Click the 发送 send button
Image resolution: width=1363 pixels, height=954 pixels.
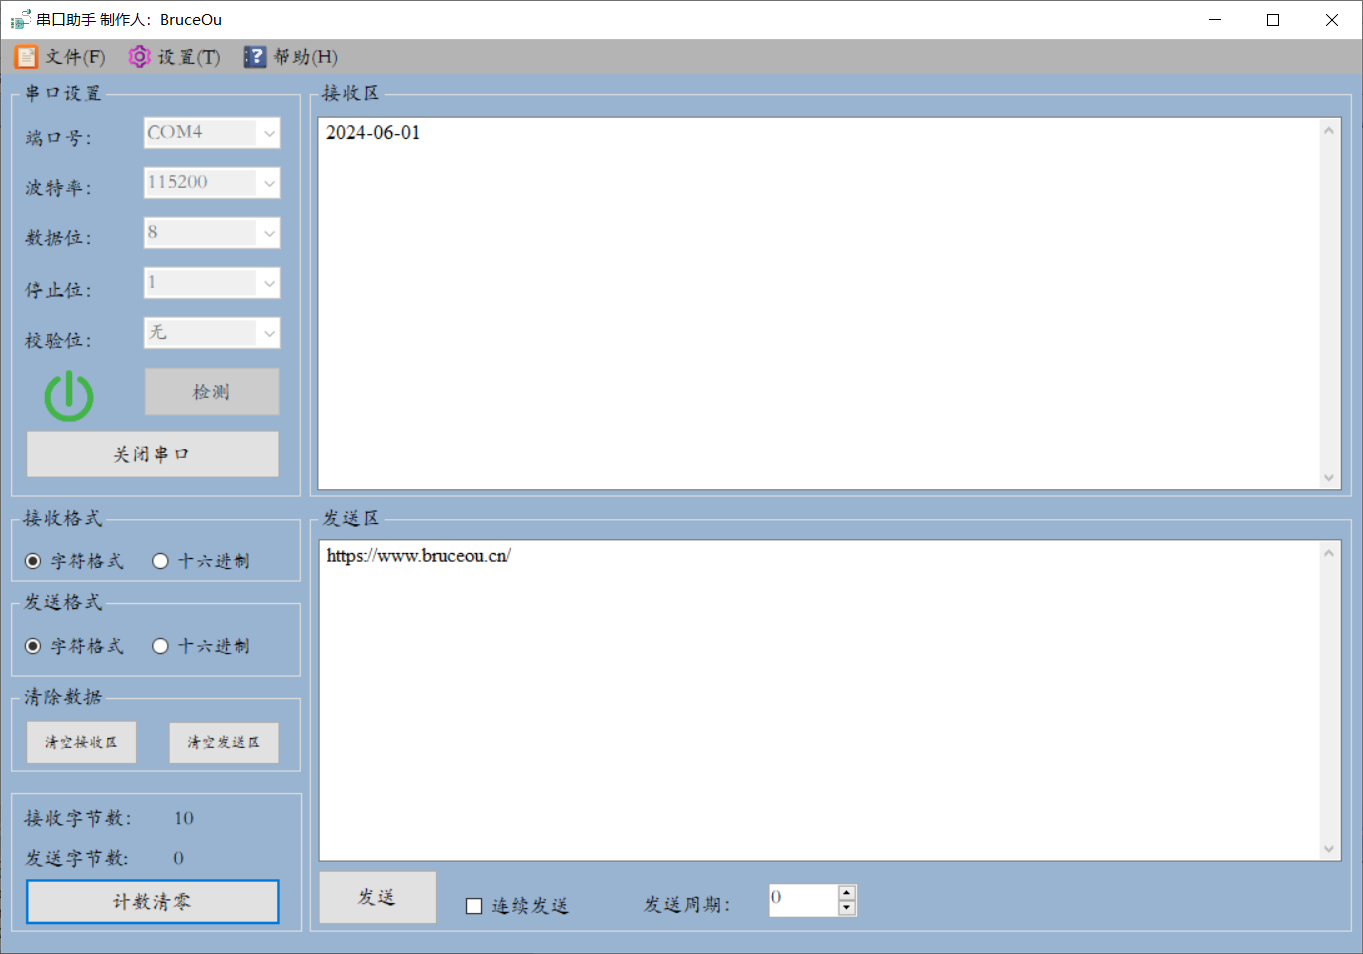[x=377, y=897]
